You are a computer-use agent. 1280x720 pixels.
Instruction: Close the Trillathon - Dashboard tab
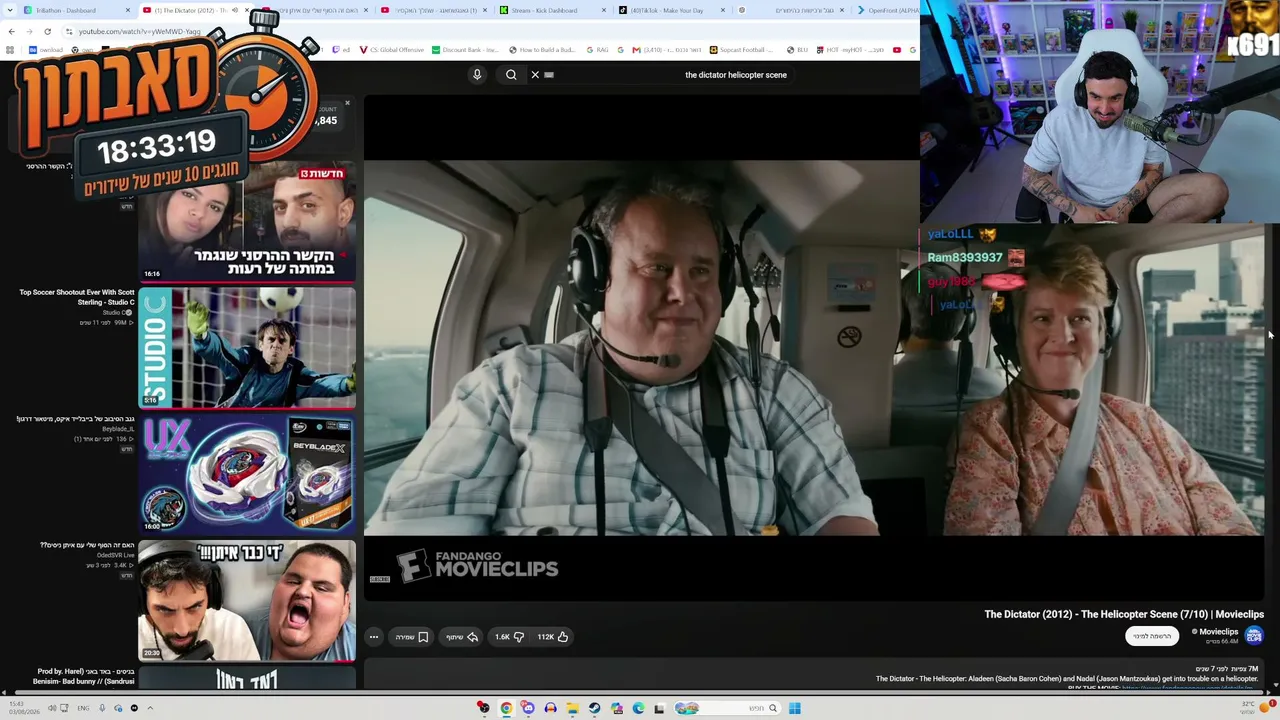pos(128,10)
